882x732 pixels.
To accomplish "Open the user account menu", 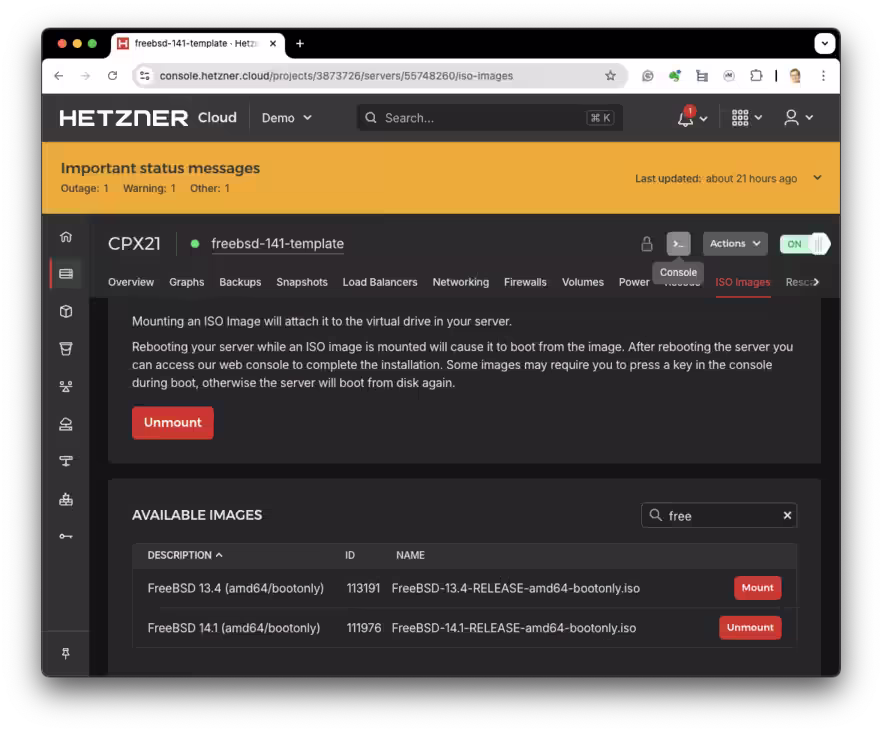I will 798,118.
